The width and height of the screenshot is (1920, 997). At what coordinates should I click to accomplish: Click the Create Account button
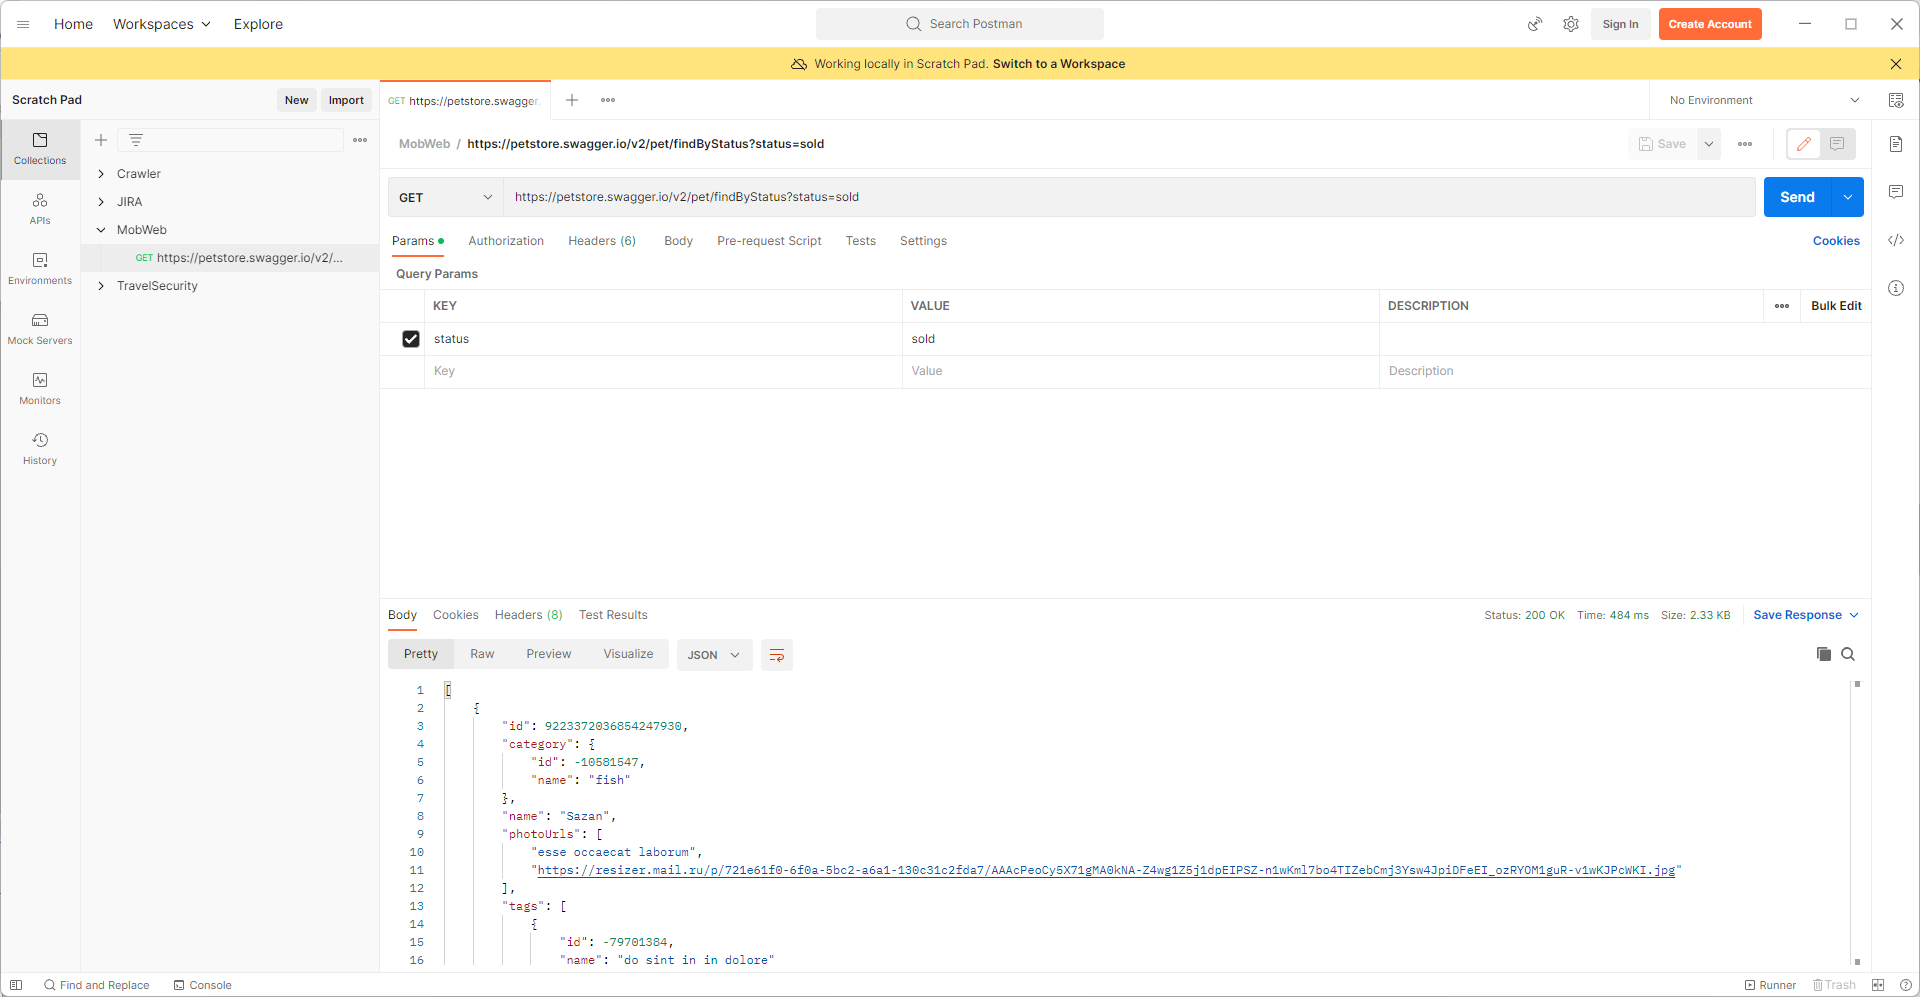(x=1710, y=24)
